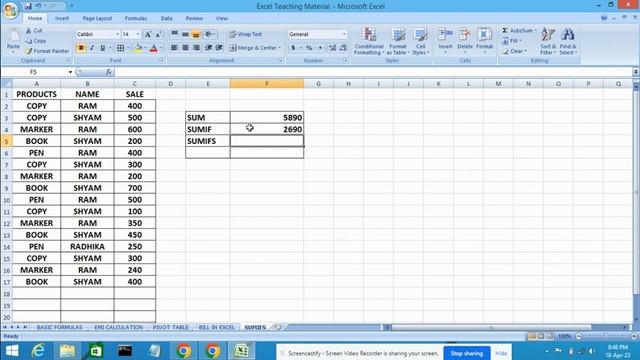
Task: Open the Calibri font name dropdown
Action: (118, 34)
